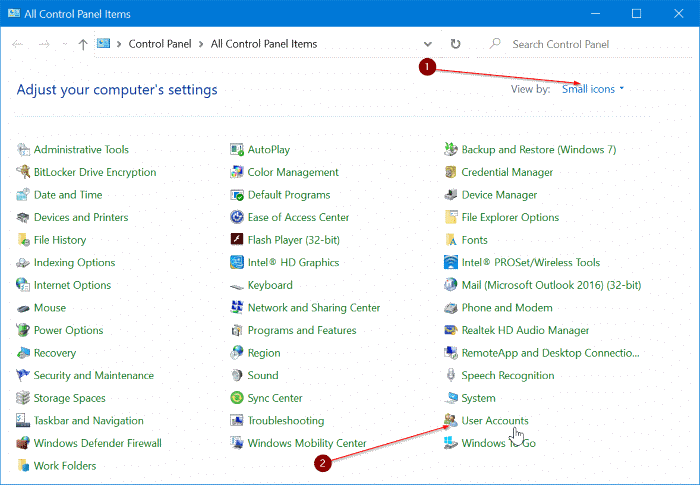This screenshot has height=485, width=700.
Task: Click the Forward navigation arrow
Action: click(x=44, y=44)
